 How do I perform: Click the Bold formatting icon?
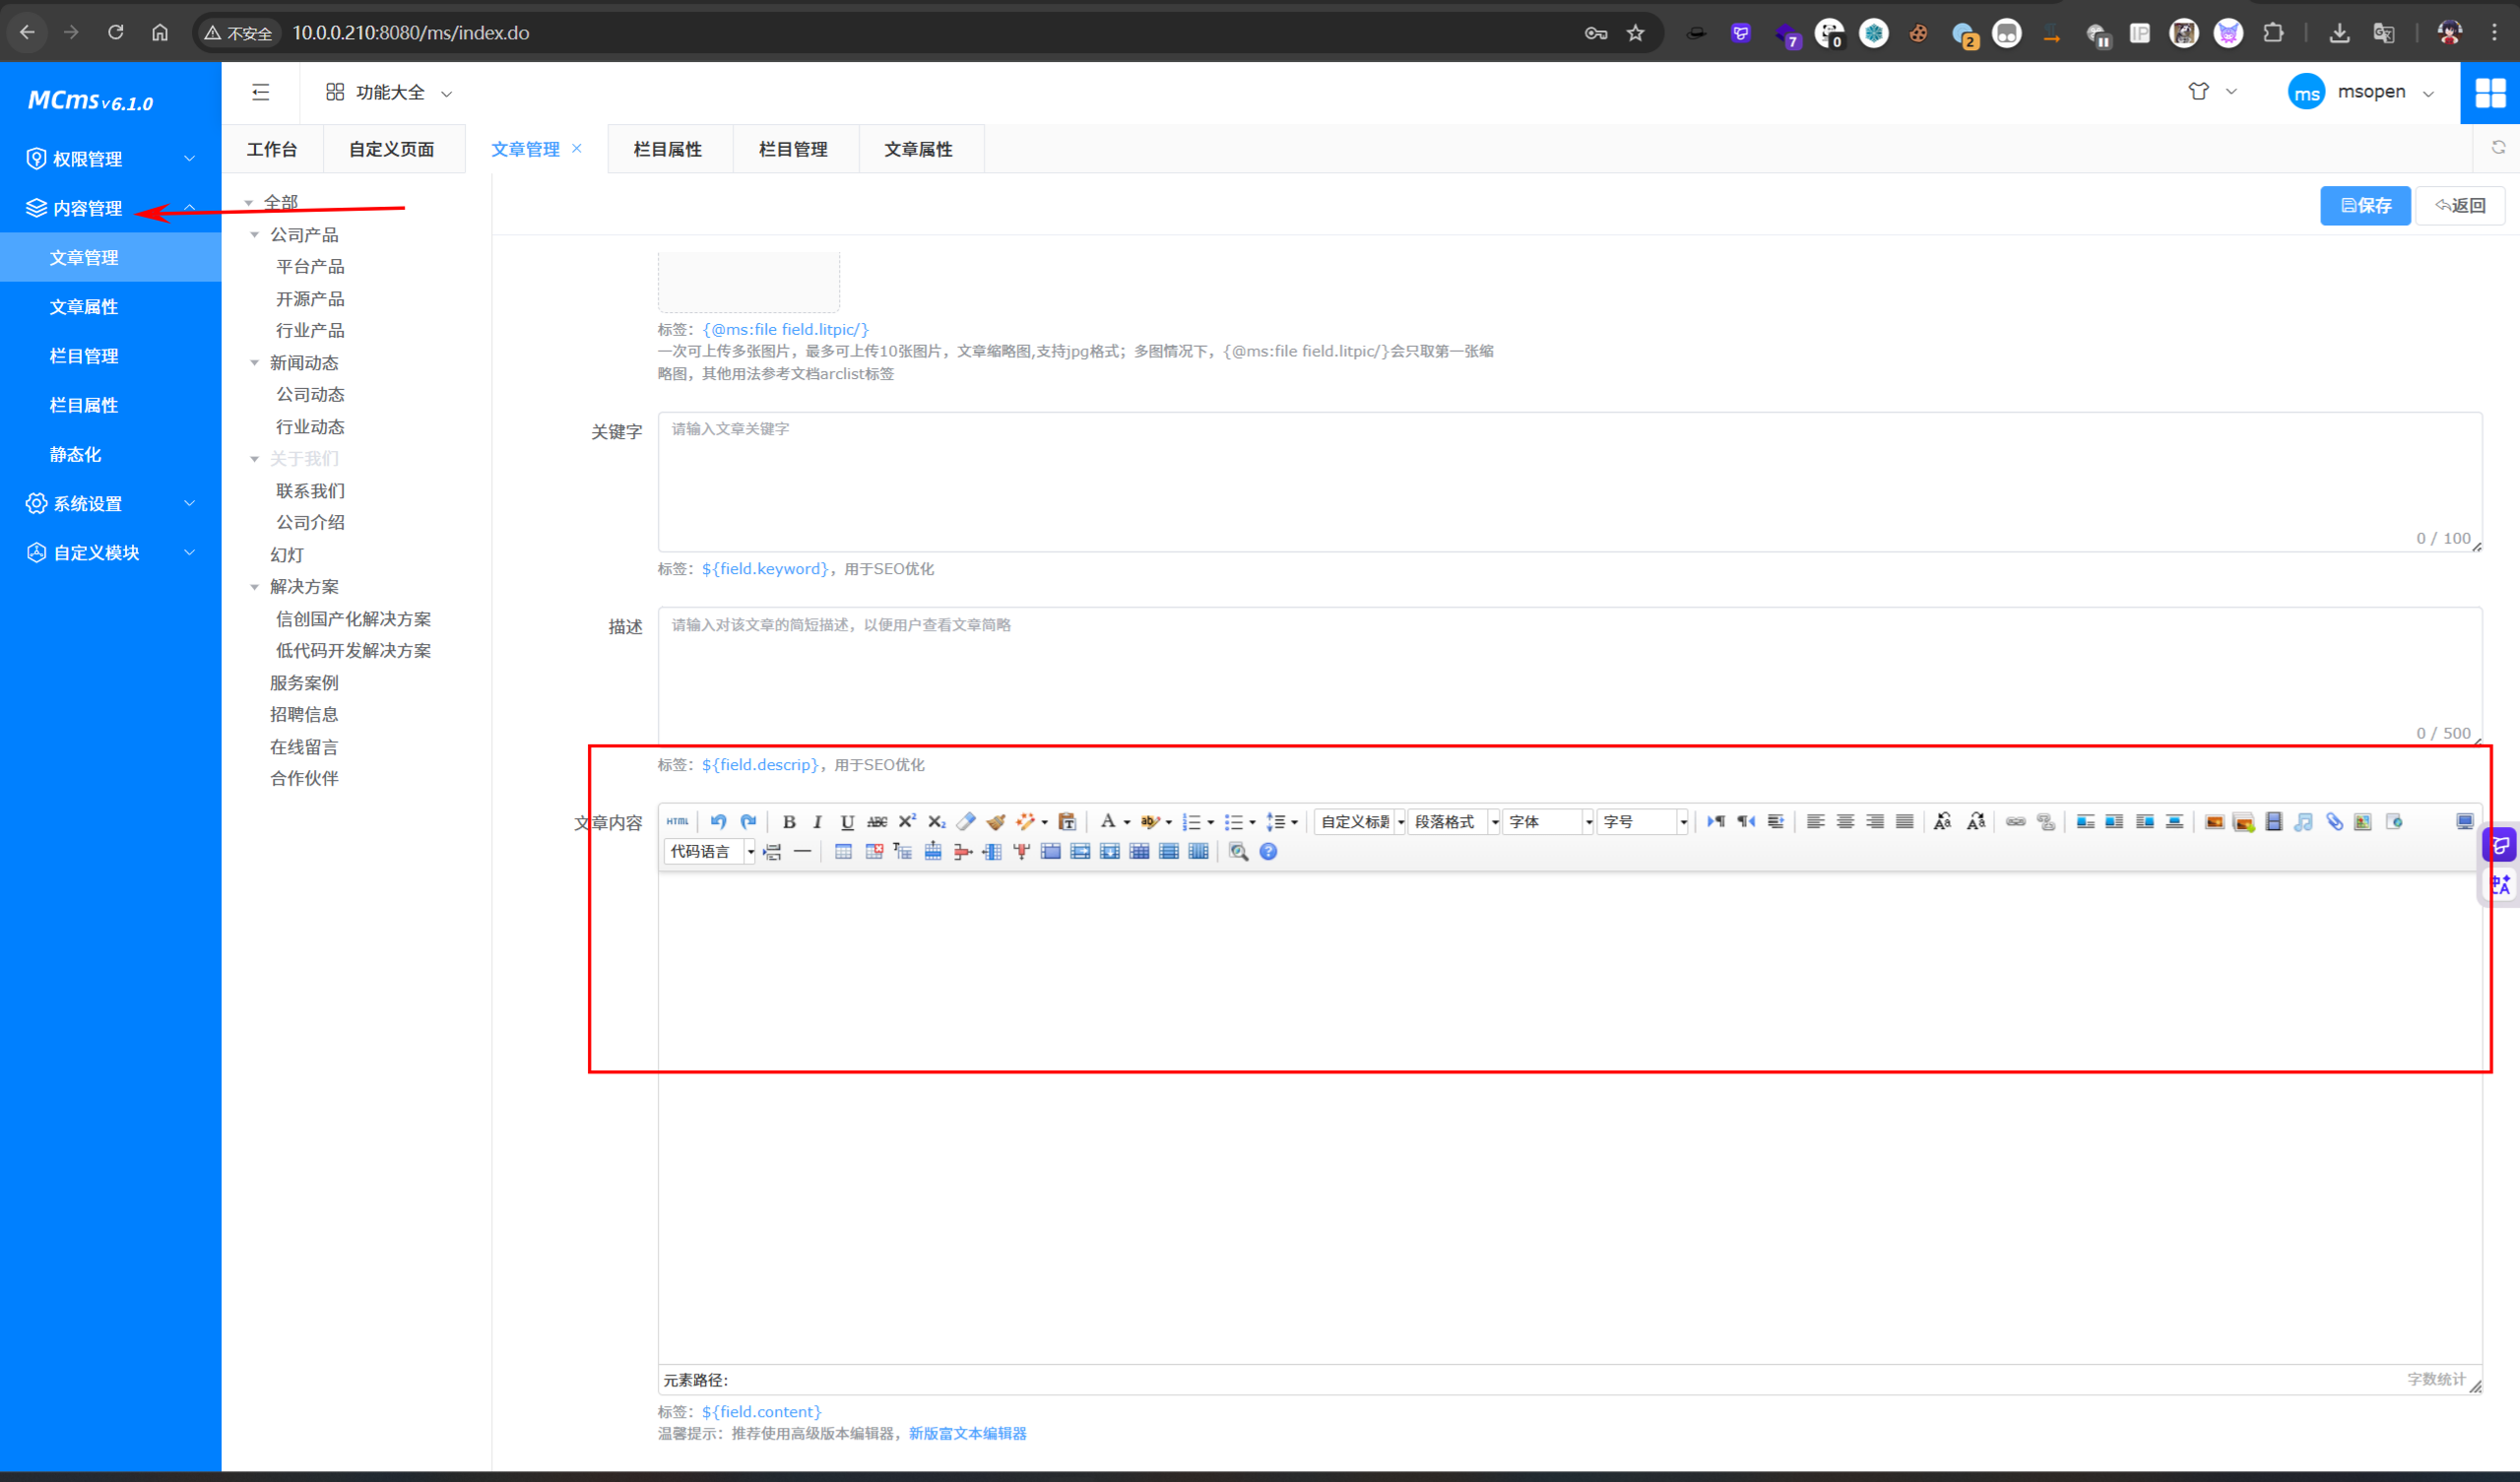tap(788, 821)
